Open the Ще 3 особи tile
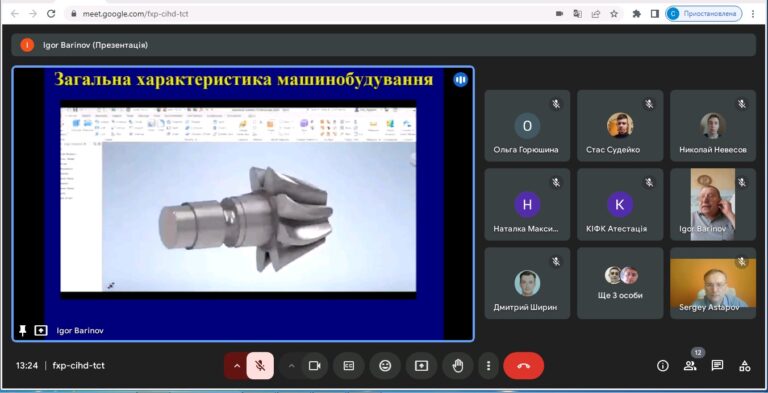This screenshot has height=393, width=768. 620,283
